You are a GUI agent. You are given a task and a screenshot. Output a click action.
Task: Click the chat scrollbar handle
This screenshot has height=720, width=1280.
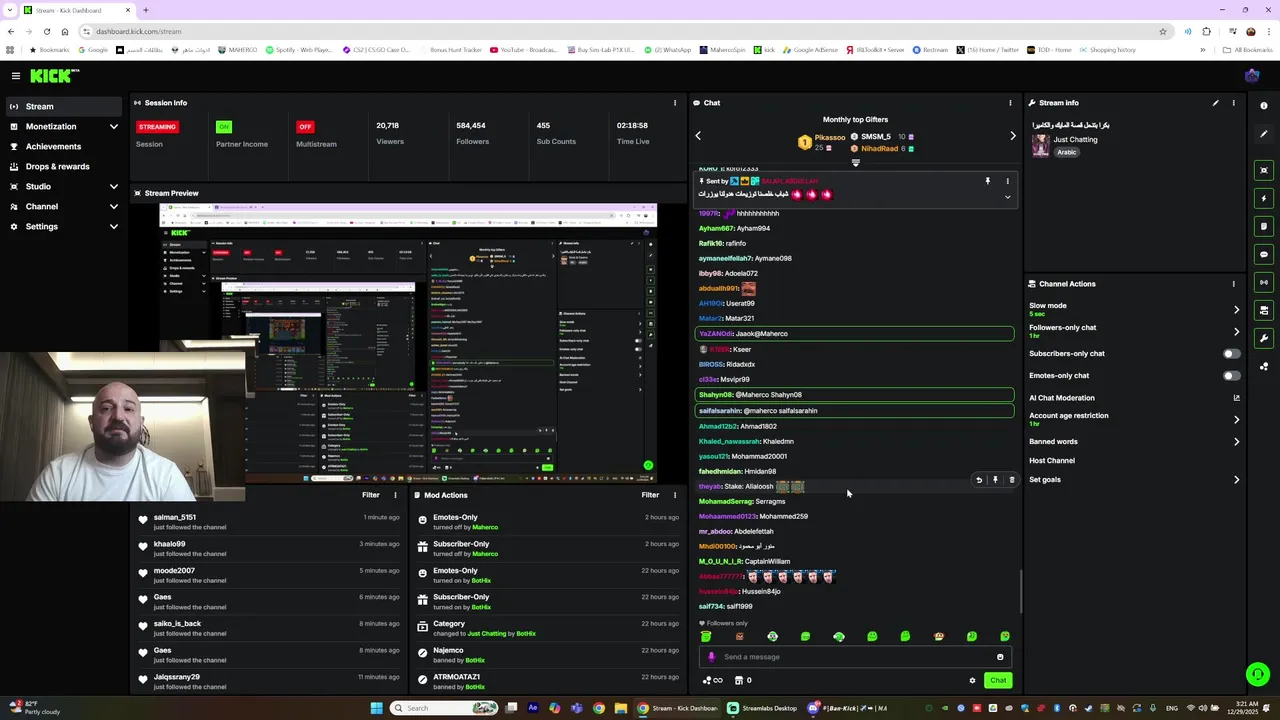[1021, 592]
